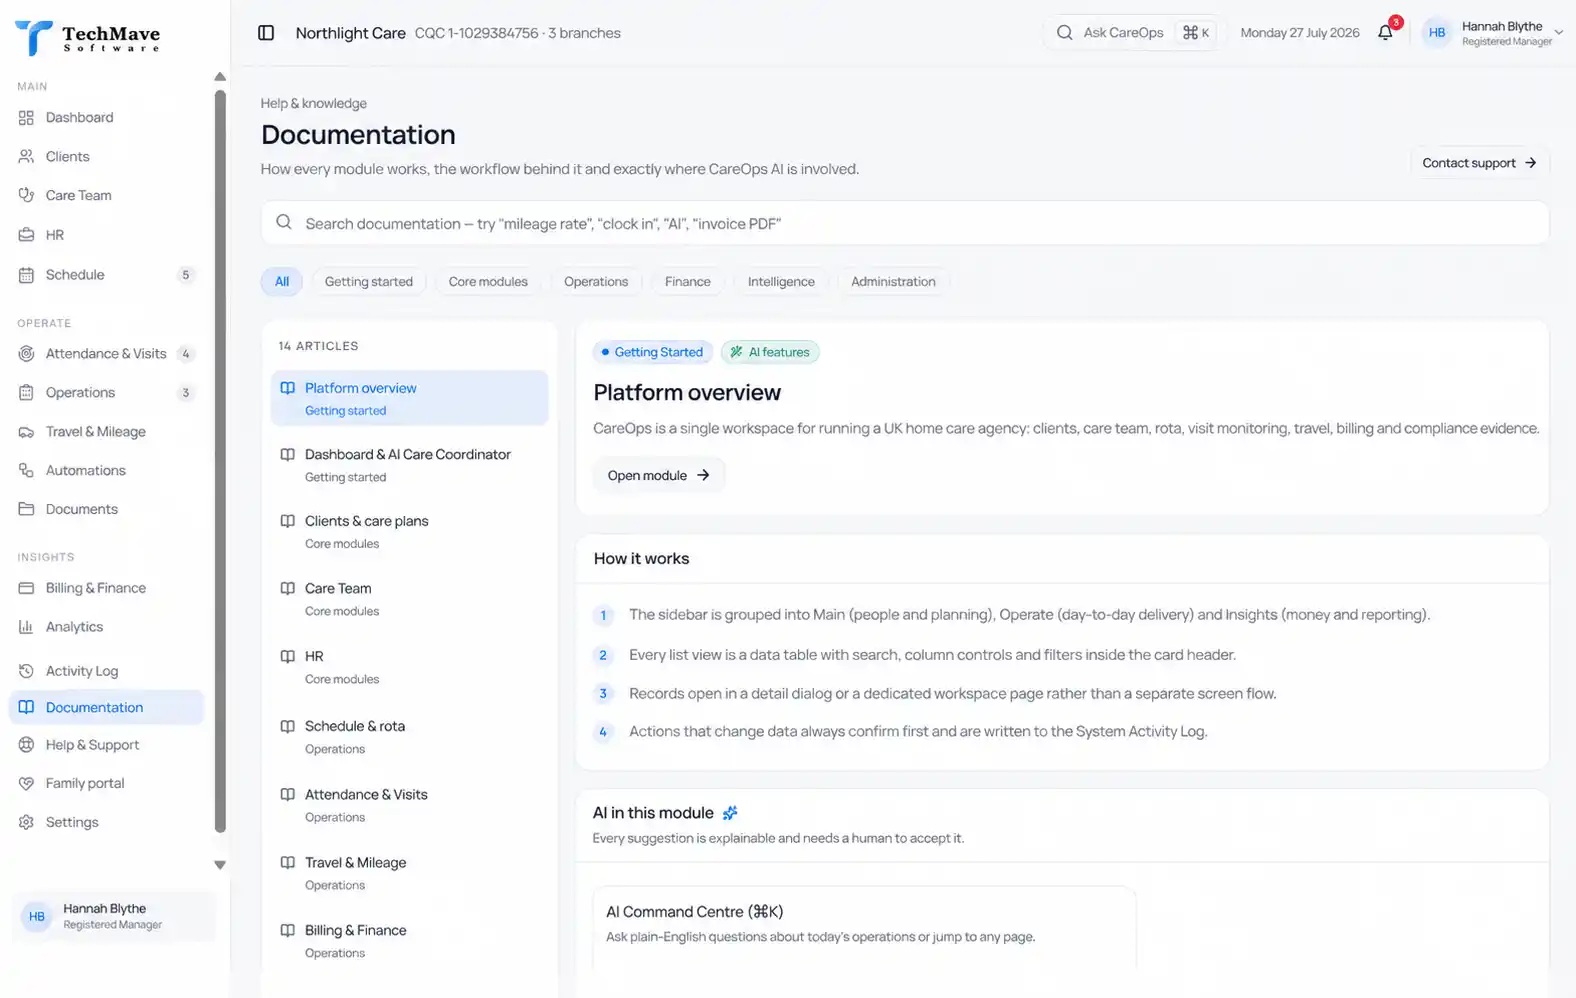Open the notifications bell
The image size is (1576, 998).
point(1385,33)
